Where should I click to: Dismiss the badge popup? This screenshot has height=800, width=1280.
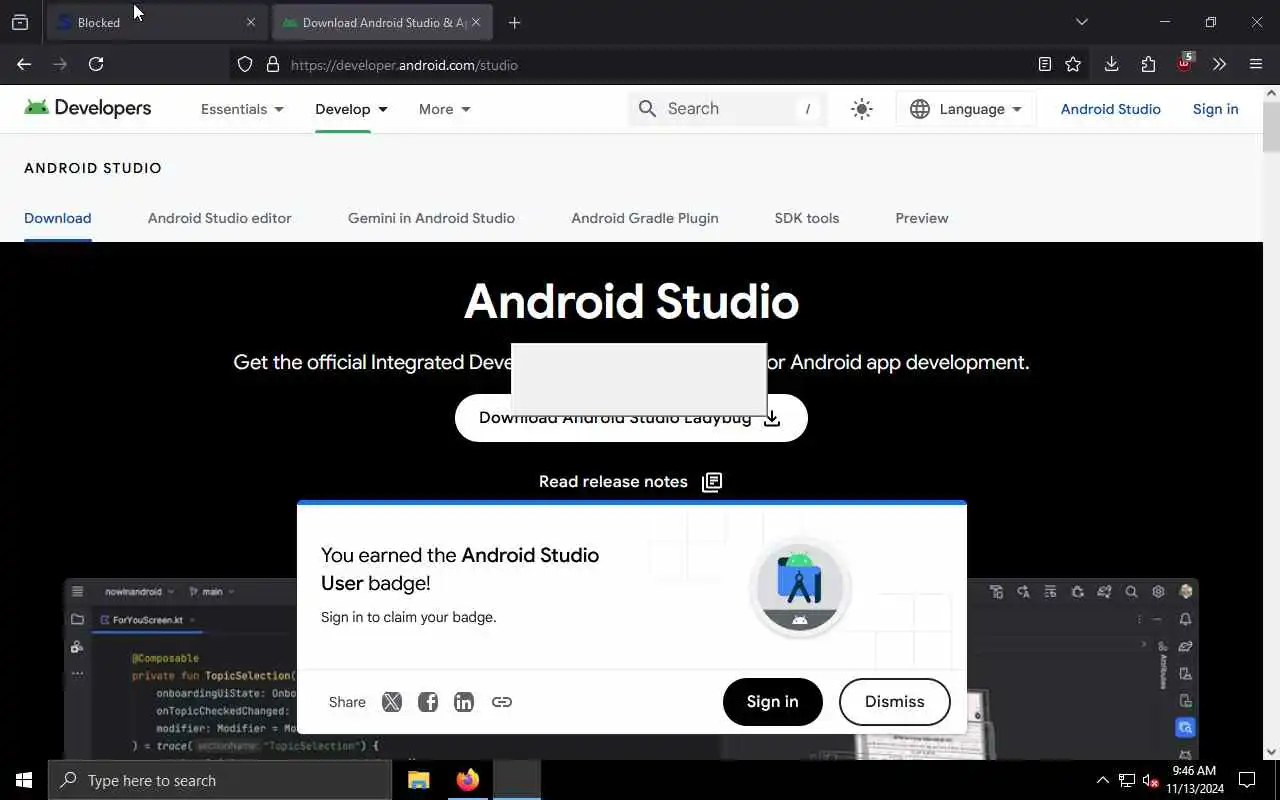tap(895, 702)
